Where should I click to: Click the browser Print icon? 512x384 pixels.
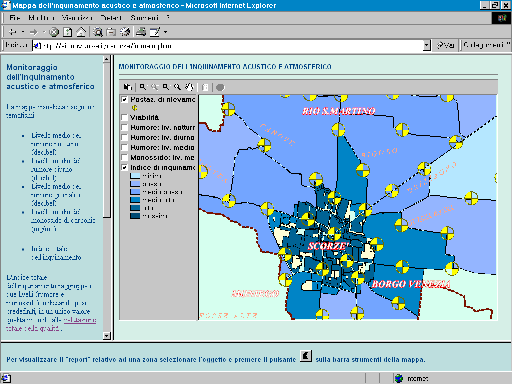(x=141, y=32)
